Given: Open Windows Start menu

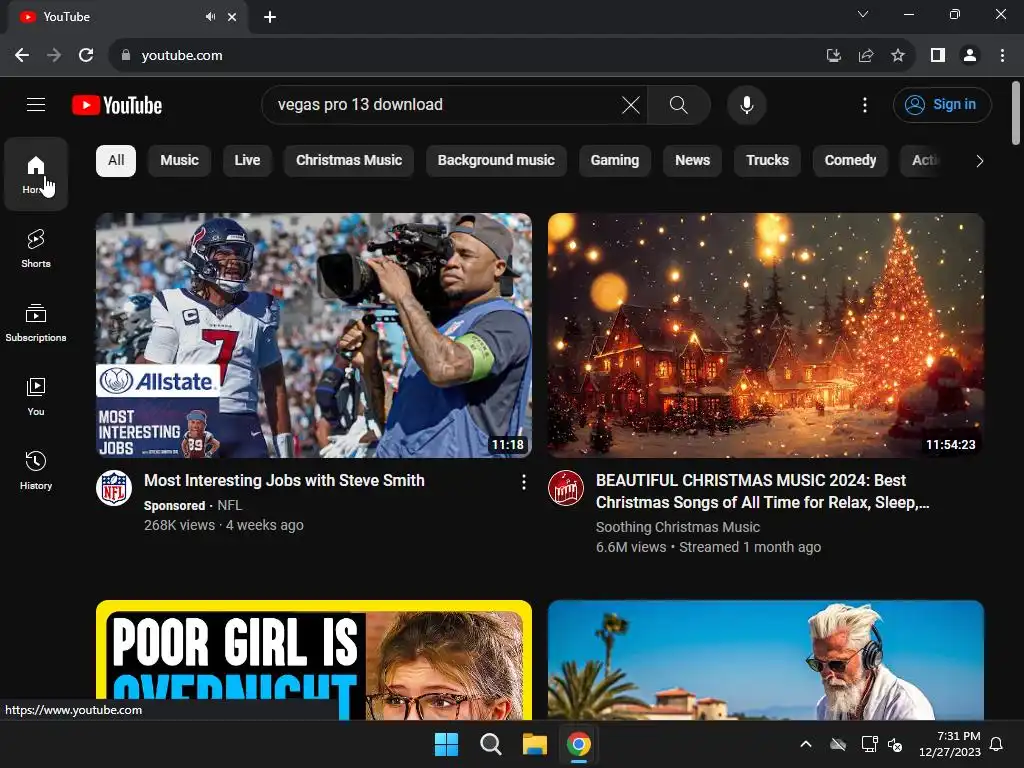Looking at the screenshot, I should click(447, 744).
